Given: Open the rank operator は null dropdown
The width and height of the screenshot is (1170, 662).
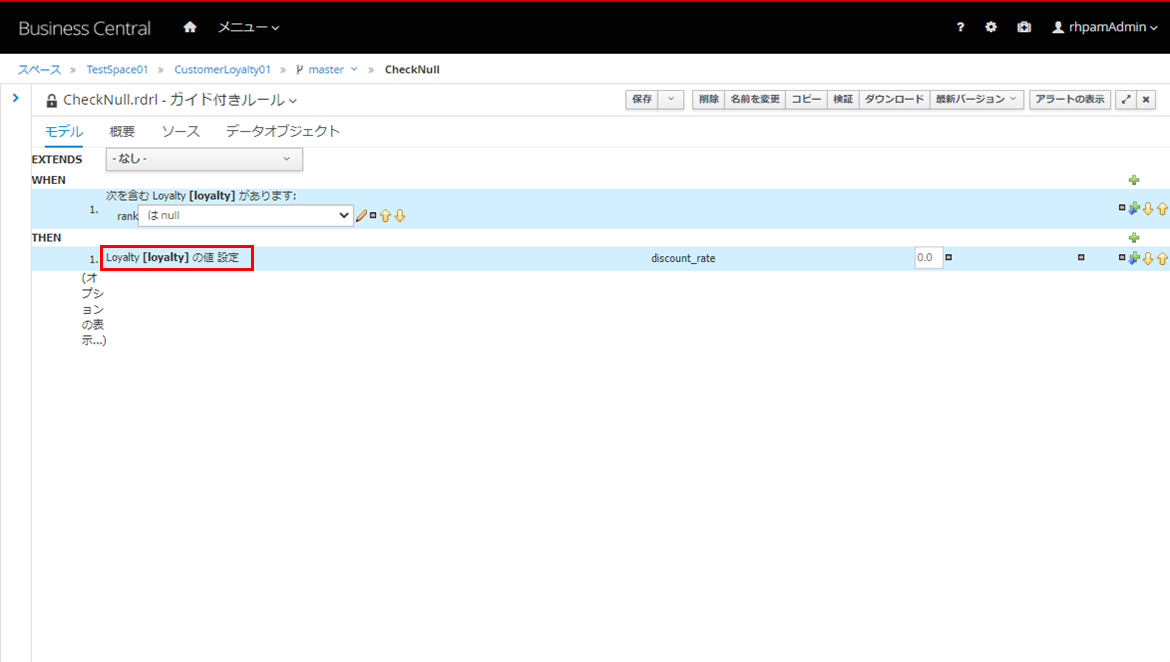Looking at the screenshot, I should click(x=245, y=216).
